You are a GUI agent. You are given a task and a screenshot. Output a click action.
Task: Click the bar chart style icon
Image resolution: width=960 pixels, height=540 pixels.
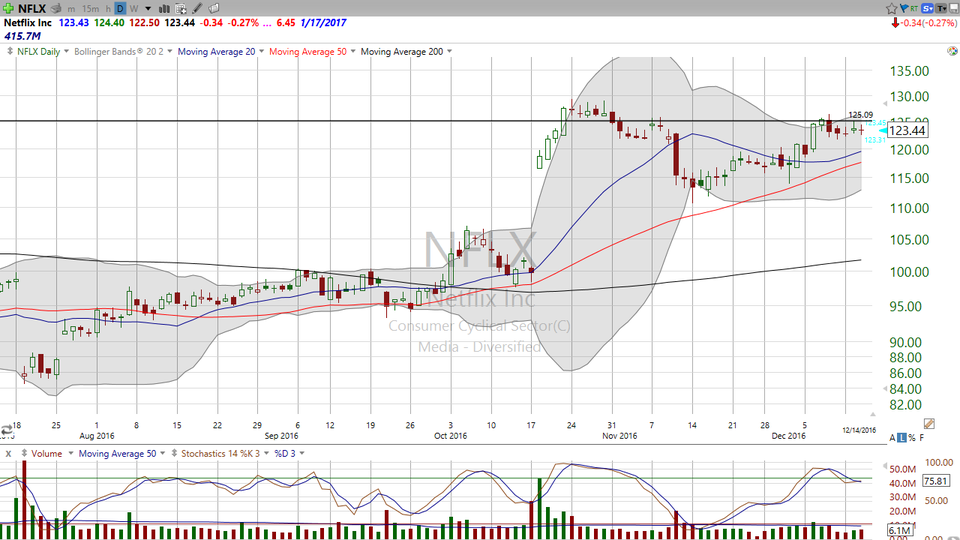tap(165, 9)
